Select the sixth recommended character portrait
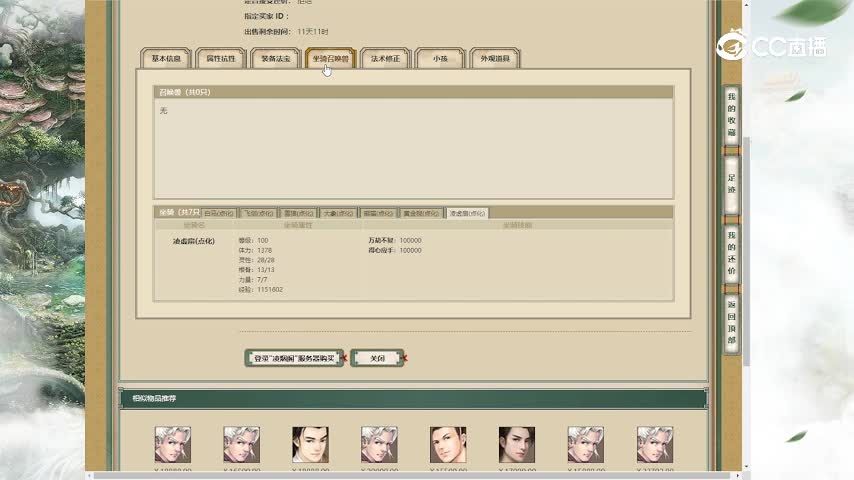Screen dimensions: 854x480 (x=517, y=444)
